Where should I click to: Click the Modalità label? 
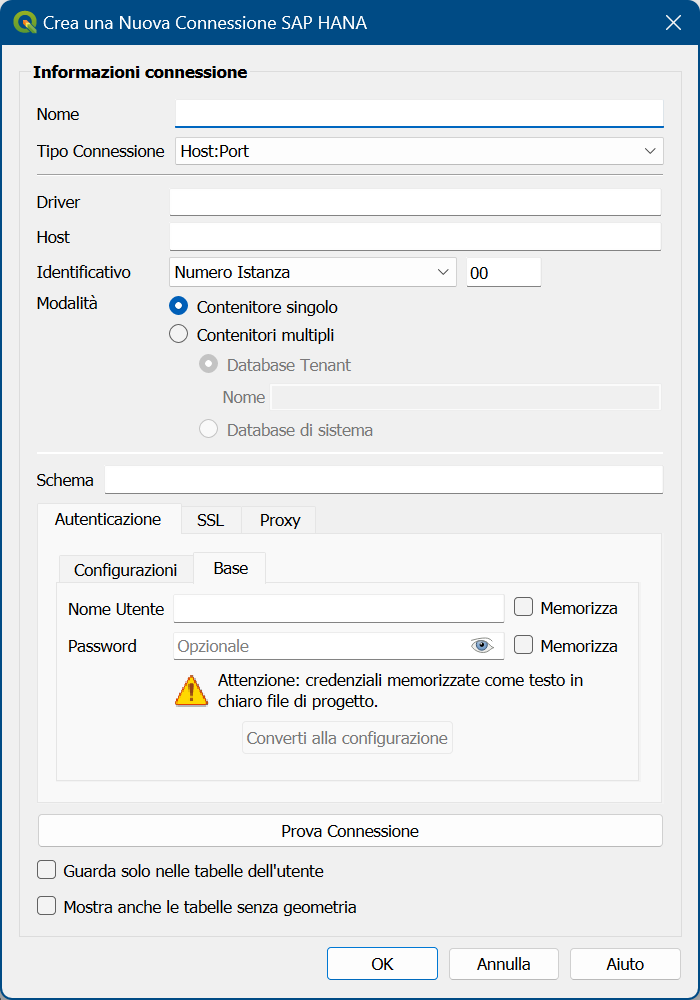[67, 303]
